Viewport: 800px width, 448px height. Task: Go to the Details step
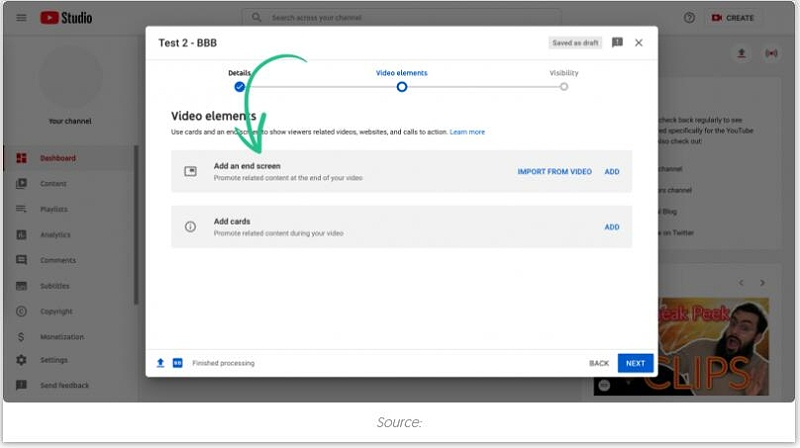coord(239,87)
